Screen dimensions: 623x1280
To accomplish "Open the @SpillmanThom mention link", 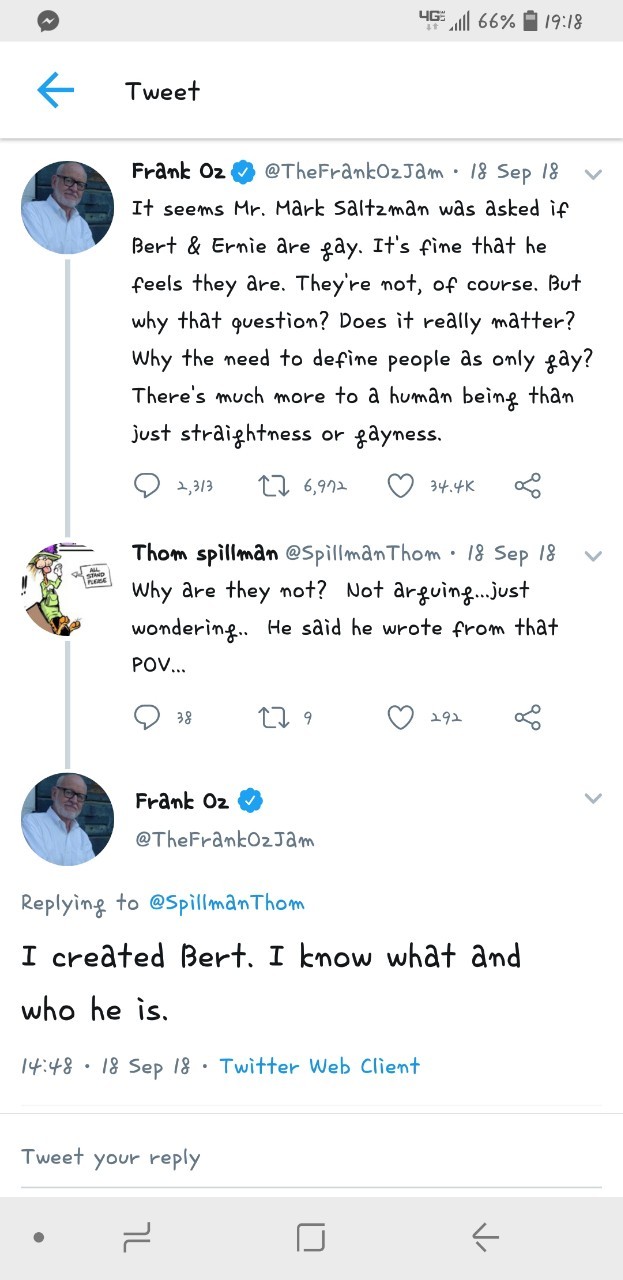I will click(226, 902).
